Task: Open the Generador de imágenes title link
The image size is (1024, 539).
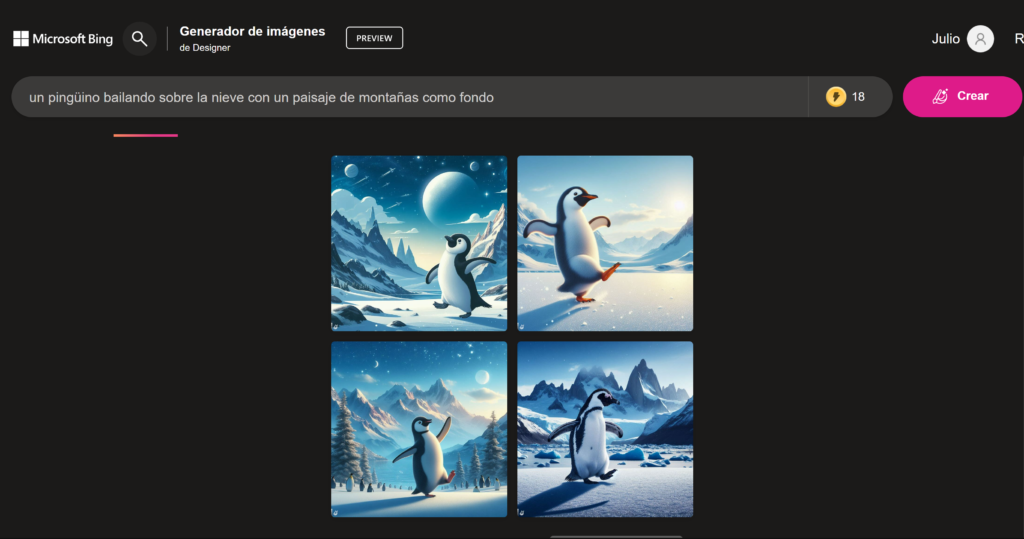Action: pos(252,31)
